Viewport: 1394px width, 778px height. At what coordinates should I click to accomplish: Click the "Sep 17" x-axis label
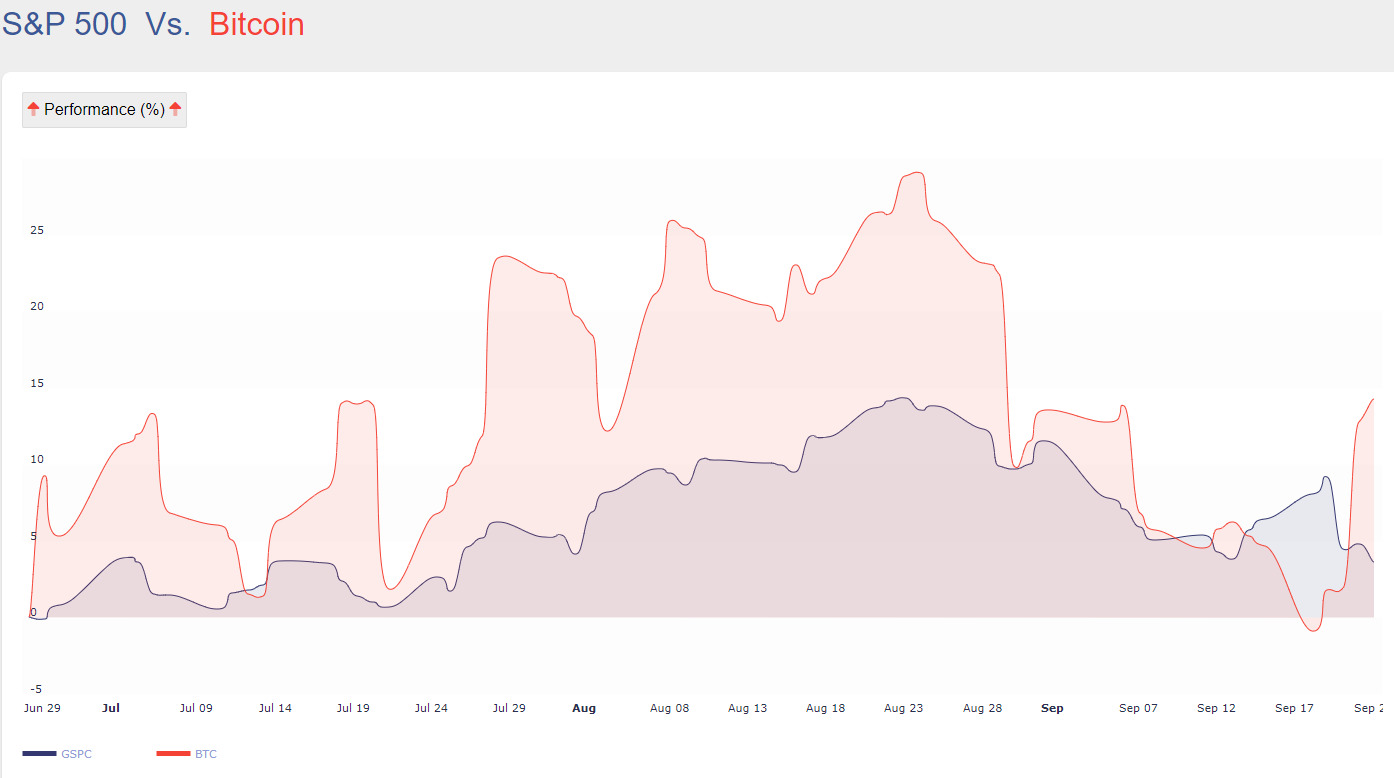click(x=1294, y=708)
